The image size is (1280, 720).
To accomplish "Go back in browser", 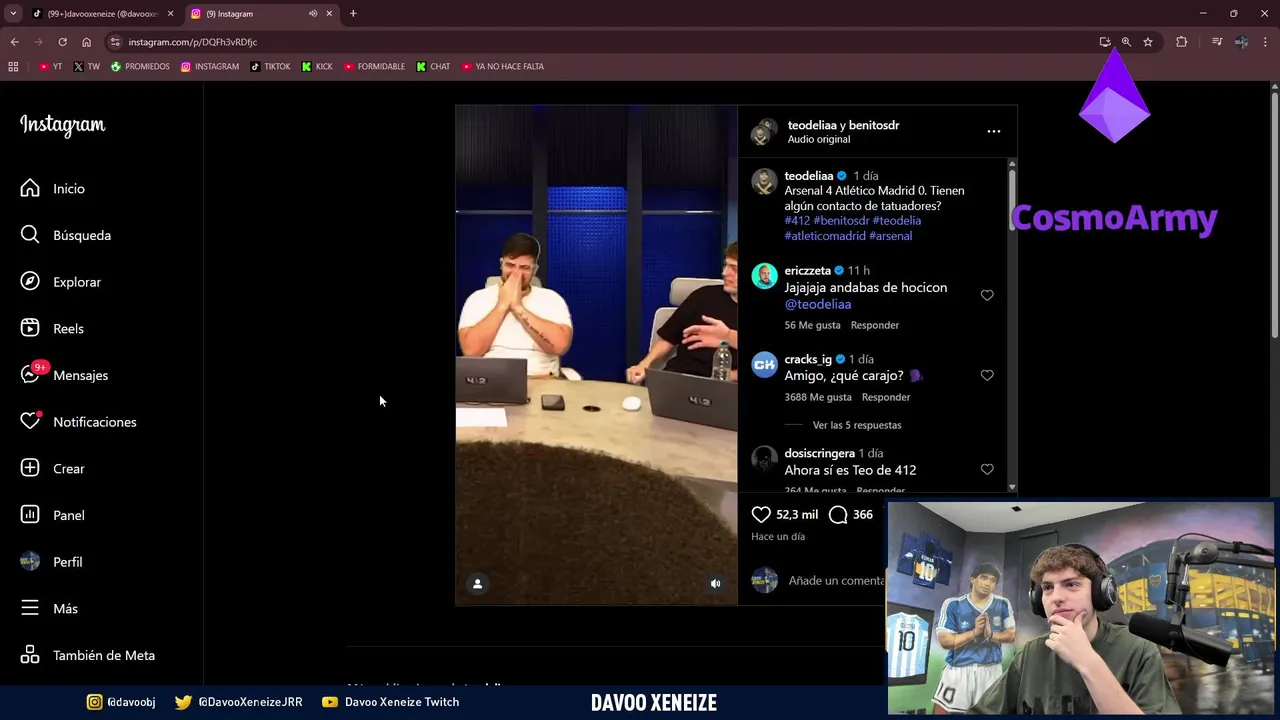I will (14, 42).
